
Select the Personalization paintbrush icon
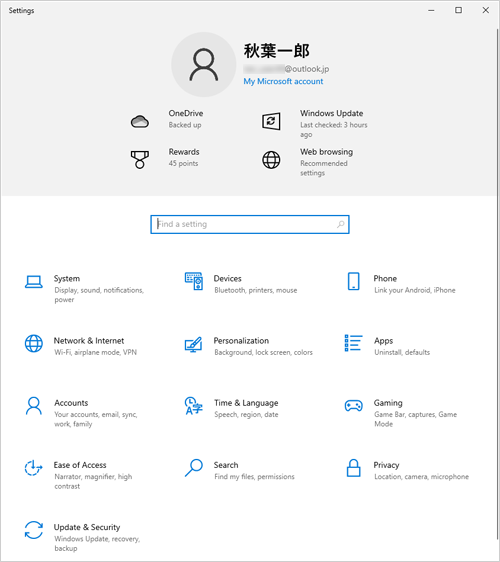click(194, 344)
